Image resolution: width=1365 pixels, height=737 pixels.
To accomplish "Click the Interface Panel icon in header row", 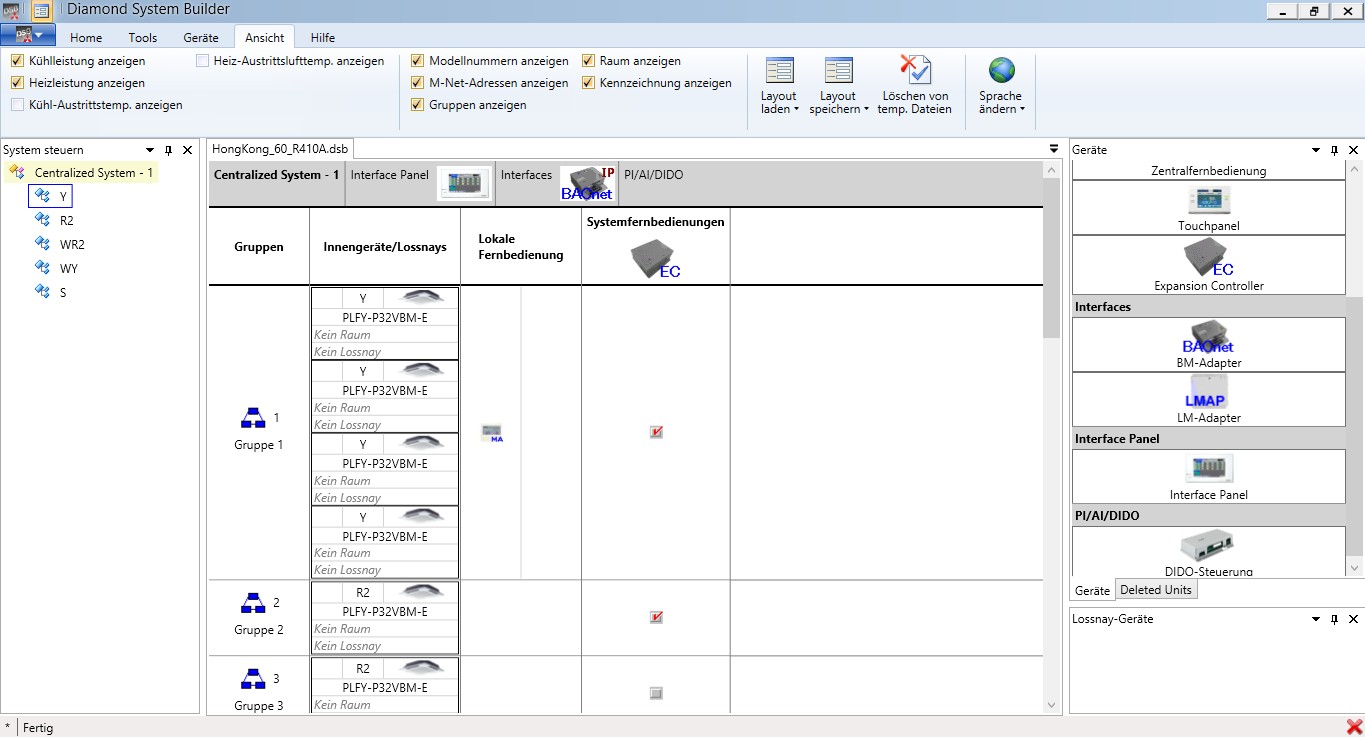I will click(x=465, y=183).
